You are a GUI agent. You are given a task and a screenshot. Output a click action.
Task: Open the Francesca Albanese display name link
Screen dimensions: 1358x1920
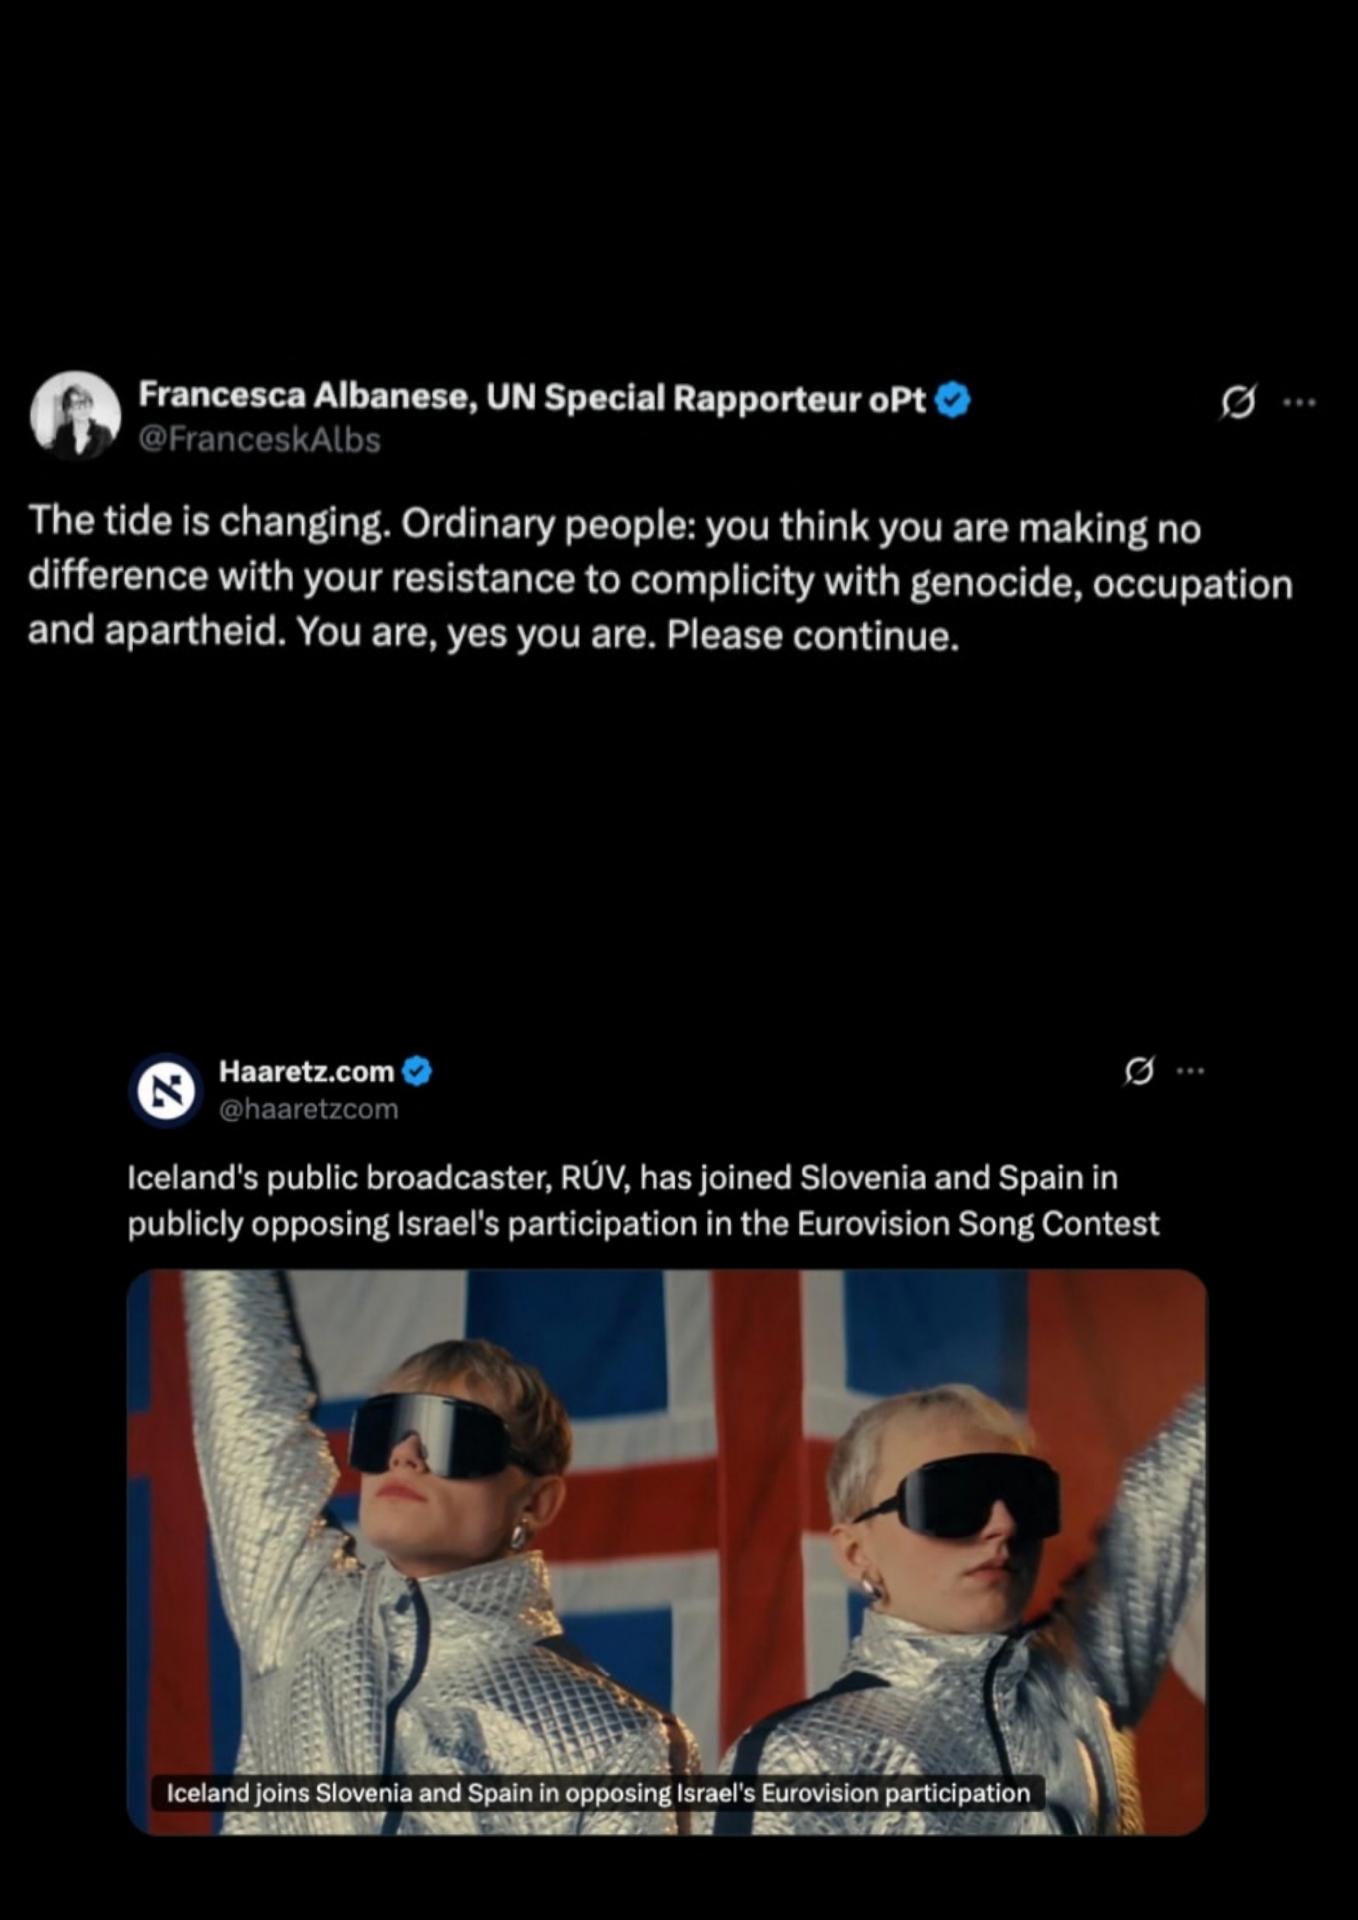(x=532, y=397)
